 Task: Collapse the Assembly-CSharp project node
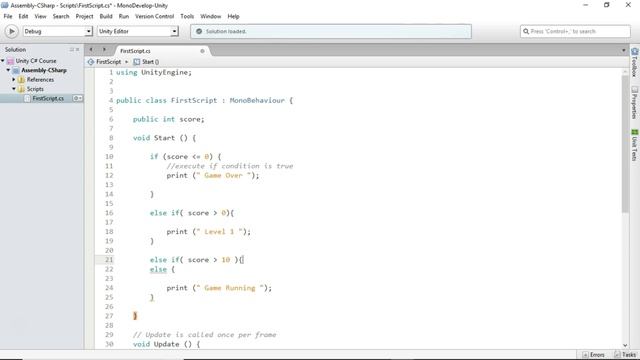point(8,70)
